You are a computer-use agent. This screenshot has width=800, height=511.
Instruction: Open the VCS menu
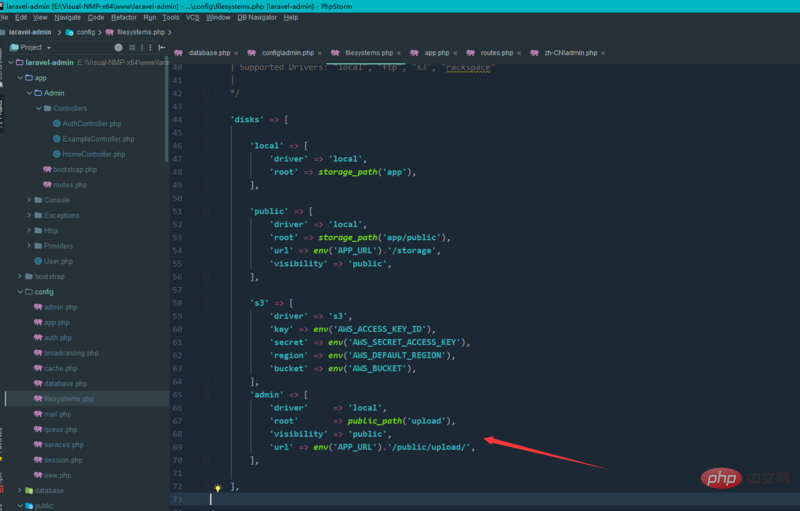[192, 17]
